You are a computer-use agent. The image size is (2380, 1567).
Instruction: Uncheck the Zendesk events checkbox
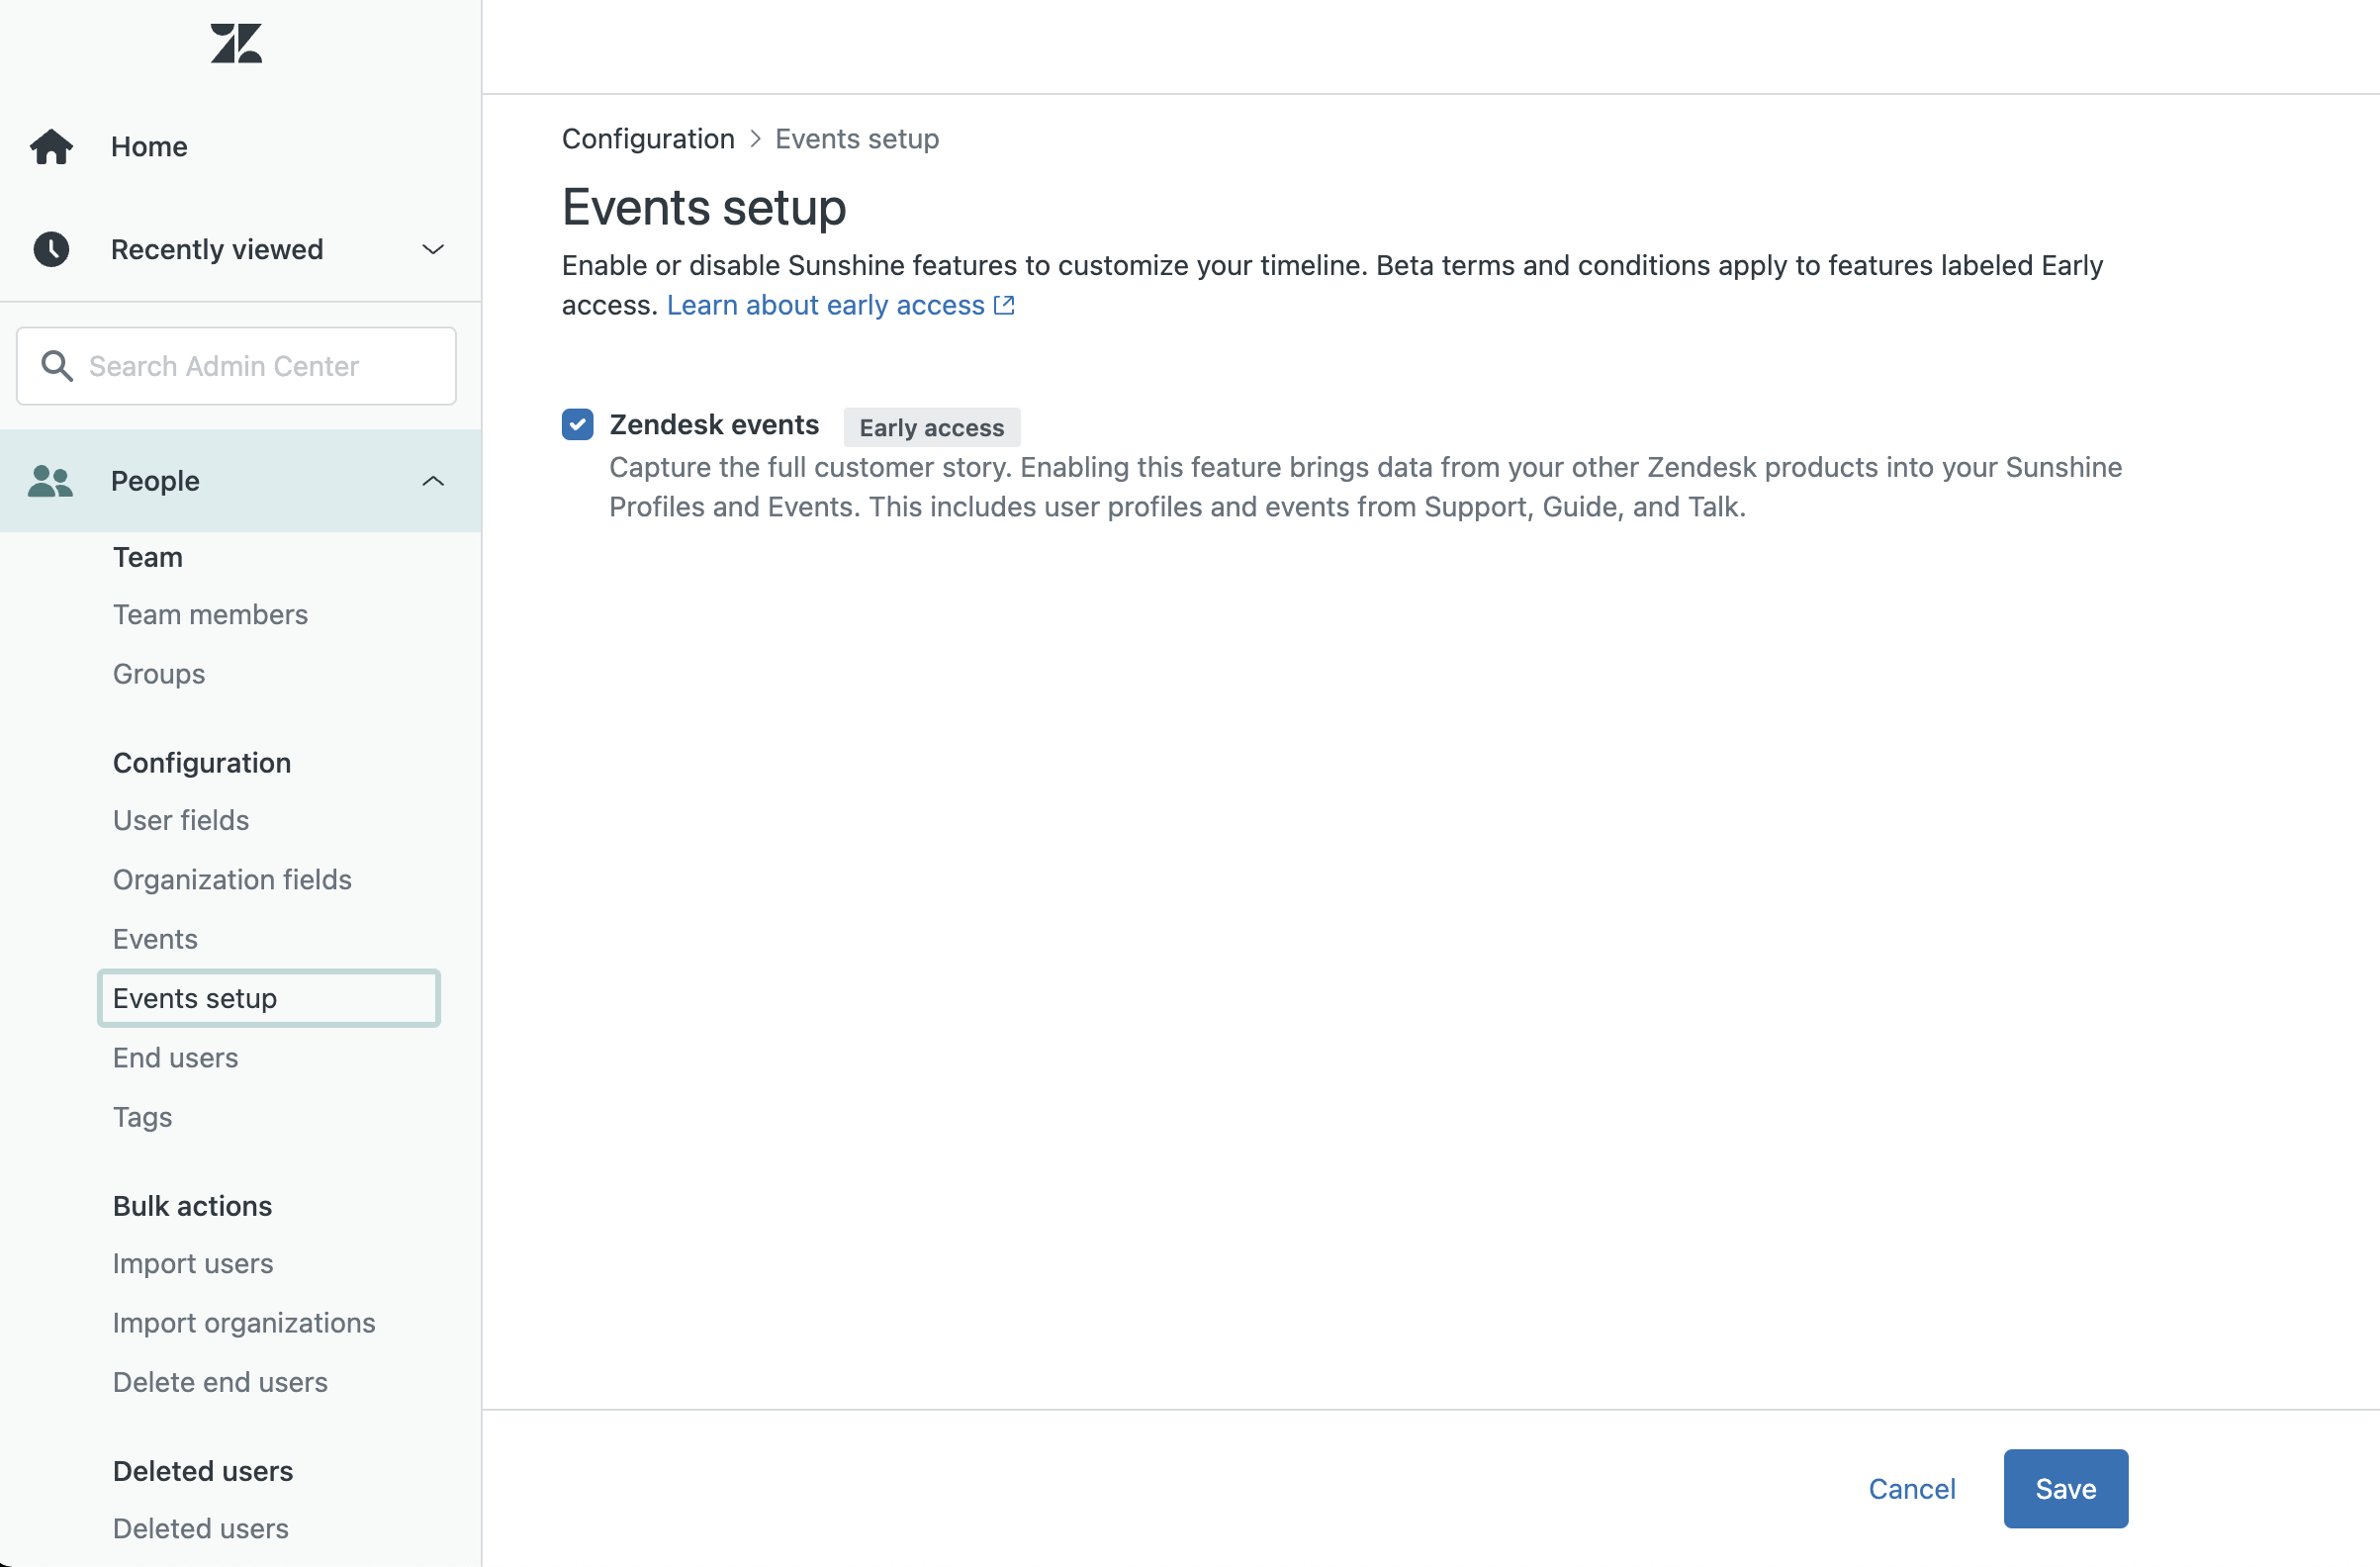pos(577,424)
